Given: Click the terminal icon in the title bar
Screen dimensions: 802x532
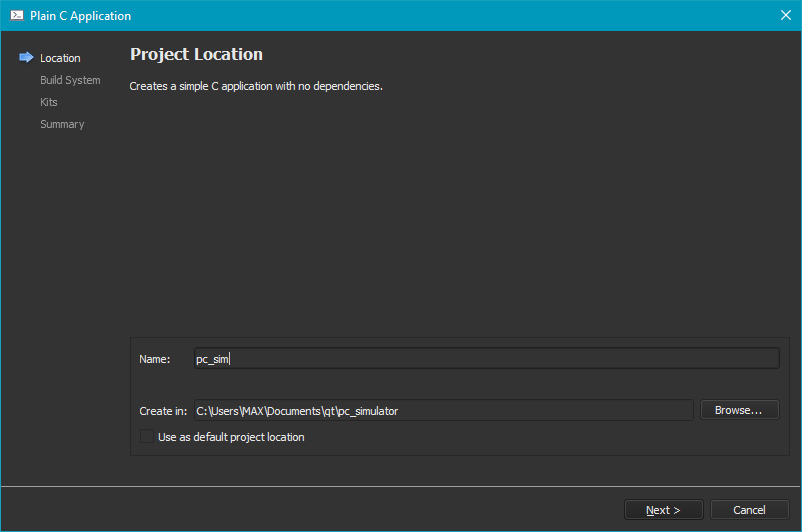Looking at the screenshot, I should point(17,15).
